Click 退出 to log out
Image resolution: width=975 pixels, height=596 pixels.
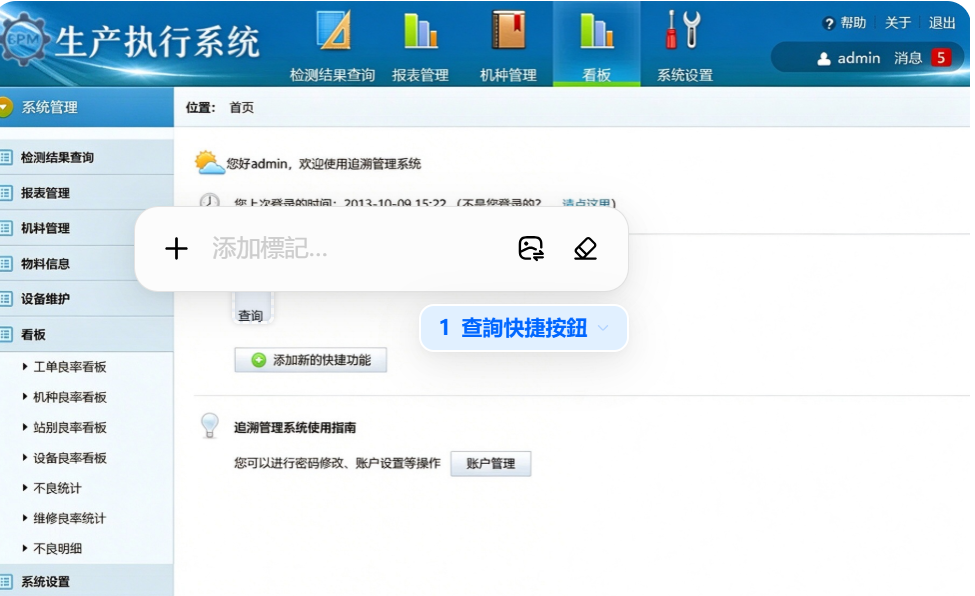click(941, 23)
